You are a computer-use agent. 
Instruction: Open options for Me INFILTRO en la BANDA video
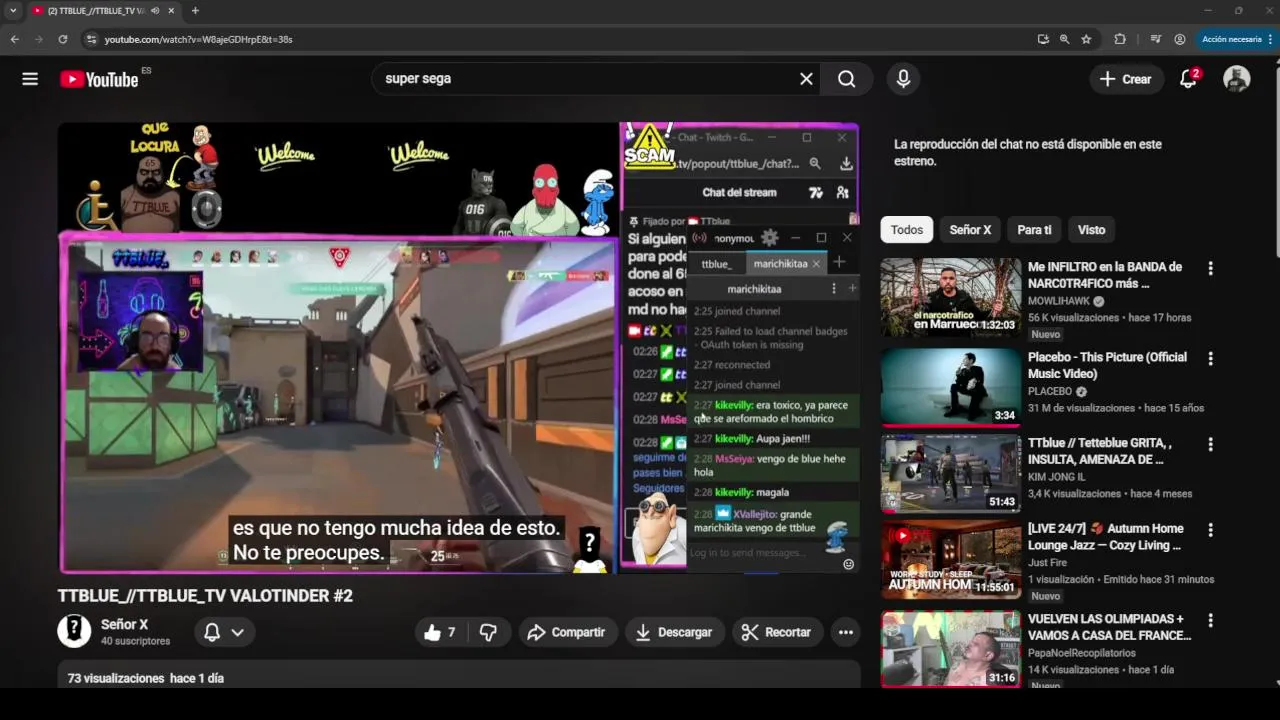coord(1210,268)
